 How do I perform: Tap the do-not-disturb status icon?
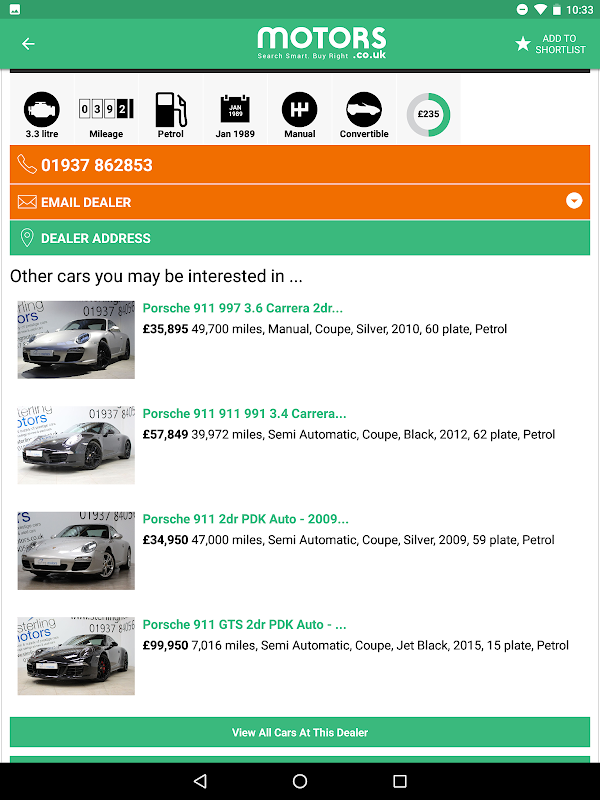pos(522,9)
